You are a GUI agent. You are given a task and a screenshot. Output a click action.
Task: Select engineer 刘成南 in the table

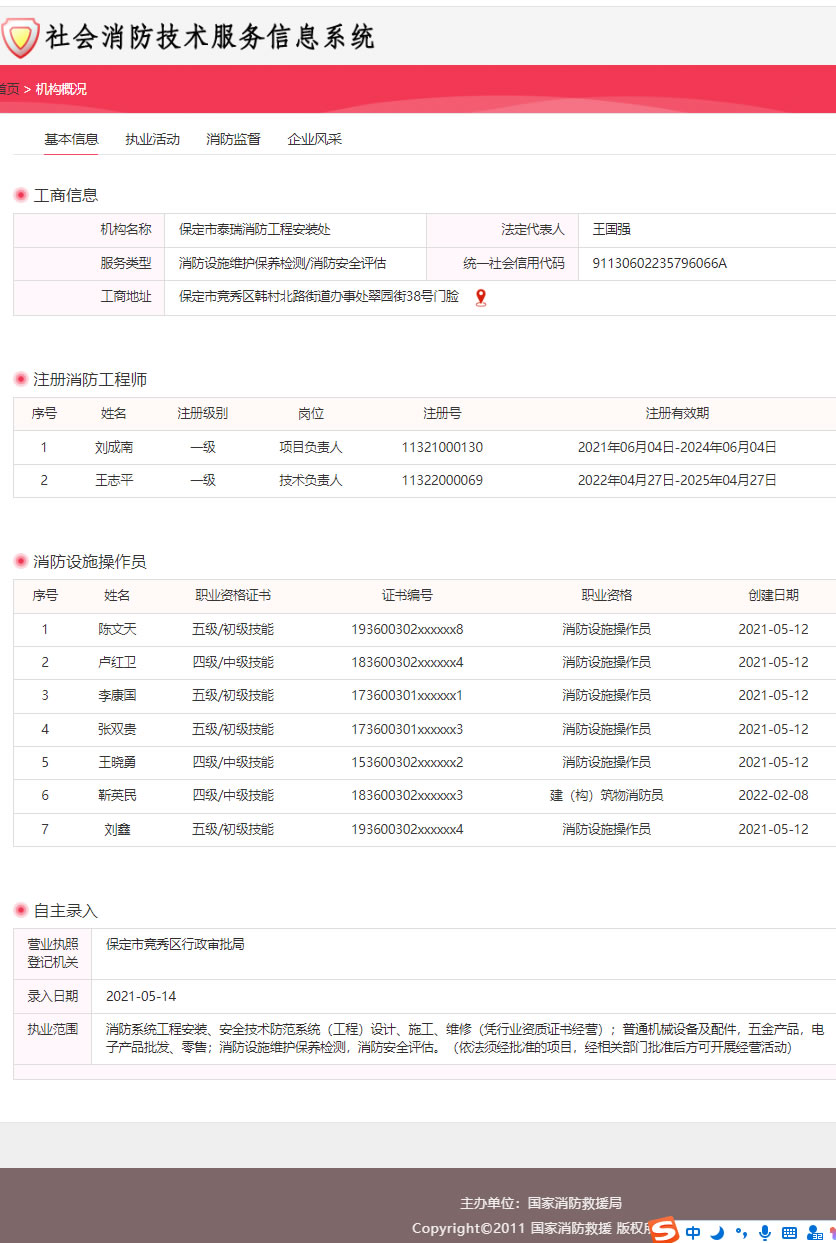(x=114, y=447)
